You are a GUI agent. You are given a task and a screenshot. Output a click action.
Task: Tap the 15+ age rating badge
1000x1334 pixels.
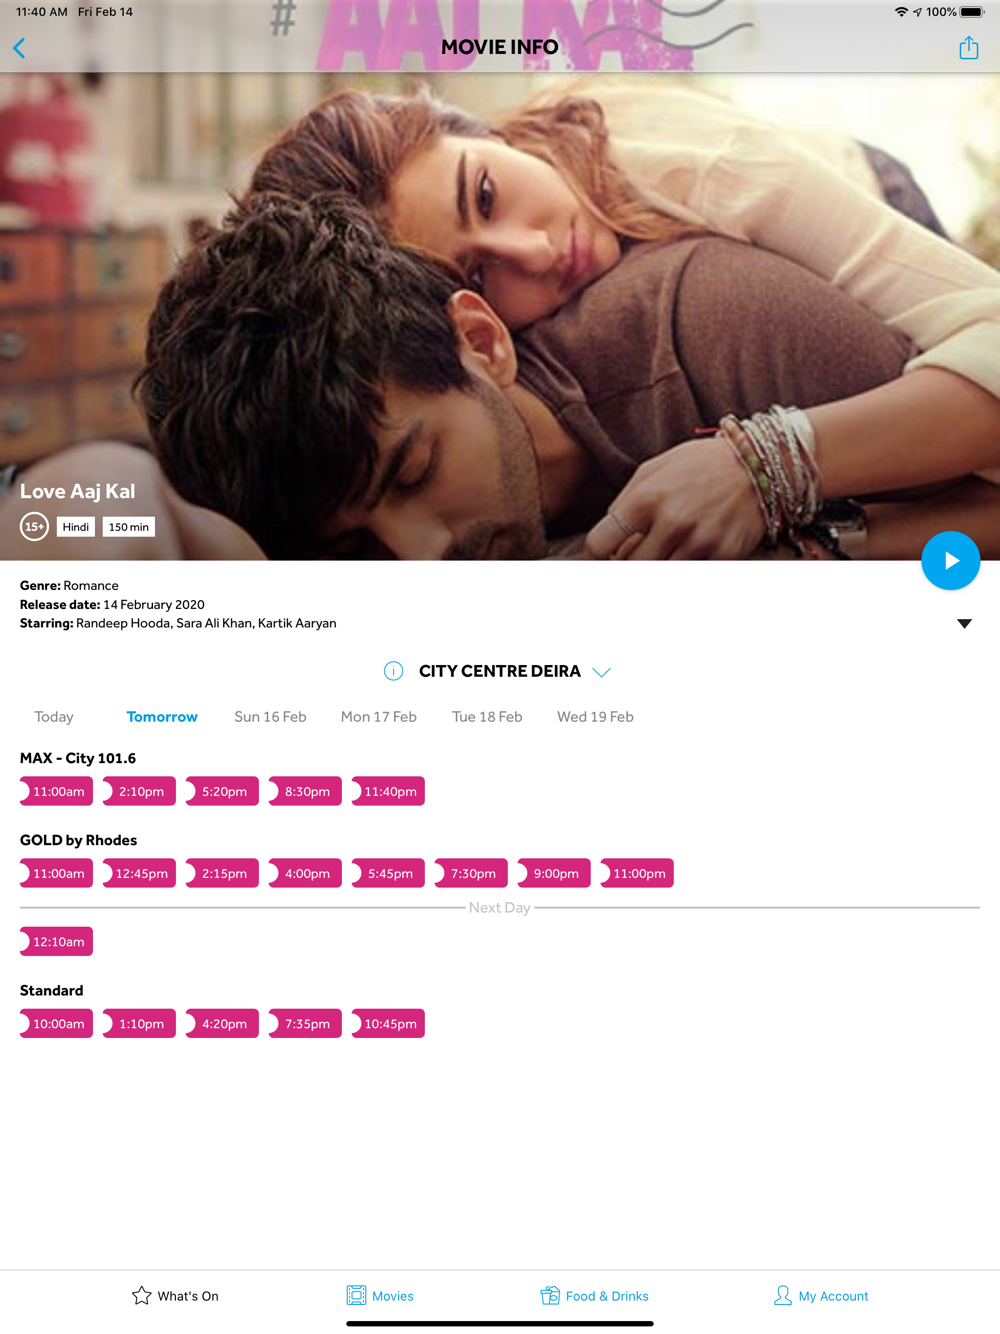(x=34, y=527)
